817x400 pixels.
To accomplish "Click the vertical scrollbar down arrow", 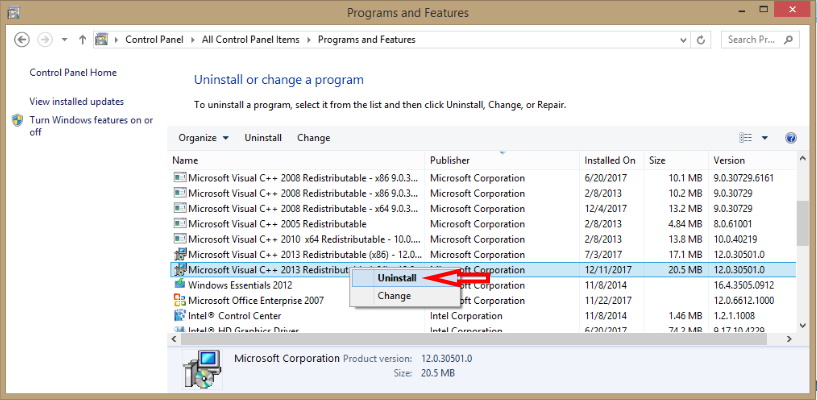I will click(x=803, y=326).
